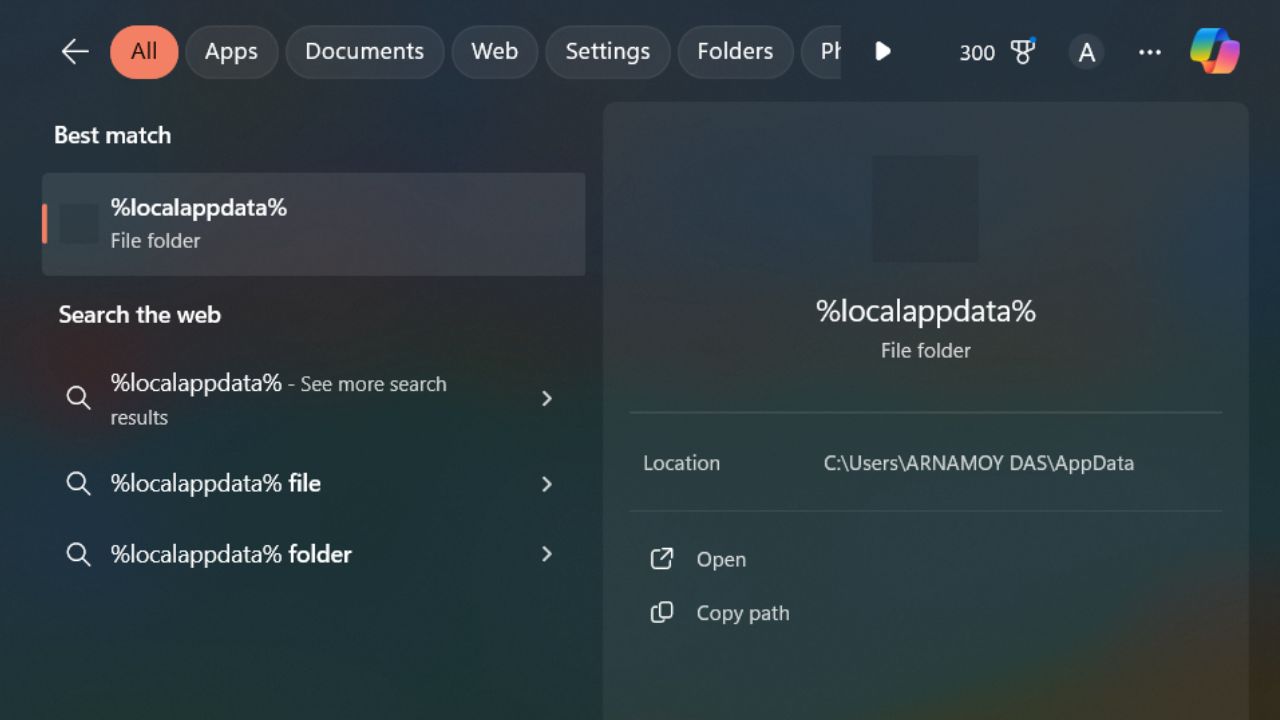Viewport: 1280px width, 720px height.
Task: Click the Microsoft Rewards 300 points counter
Action: coord(976,53)
